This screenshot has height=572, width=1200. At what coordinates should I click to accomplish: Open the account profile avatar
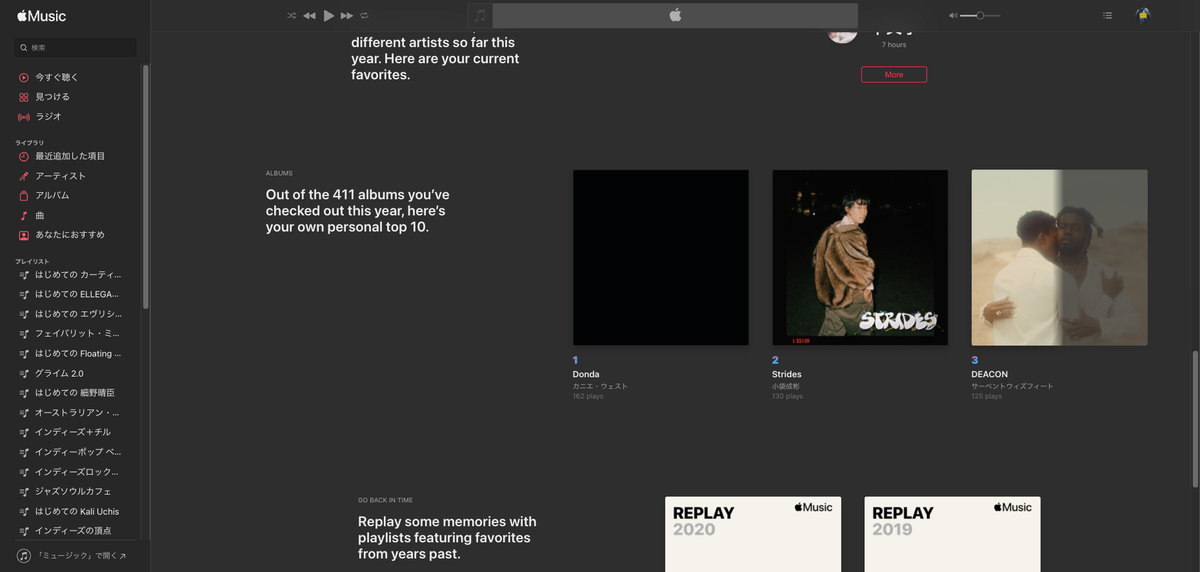coord(1143,15)
